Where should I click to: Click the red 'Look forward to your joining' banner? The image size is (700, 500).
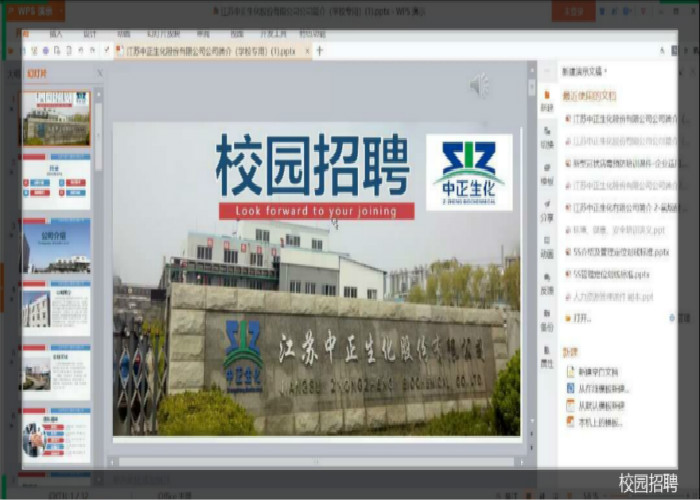317,211
